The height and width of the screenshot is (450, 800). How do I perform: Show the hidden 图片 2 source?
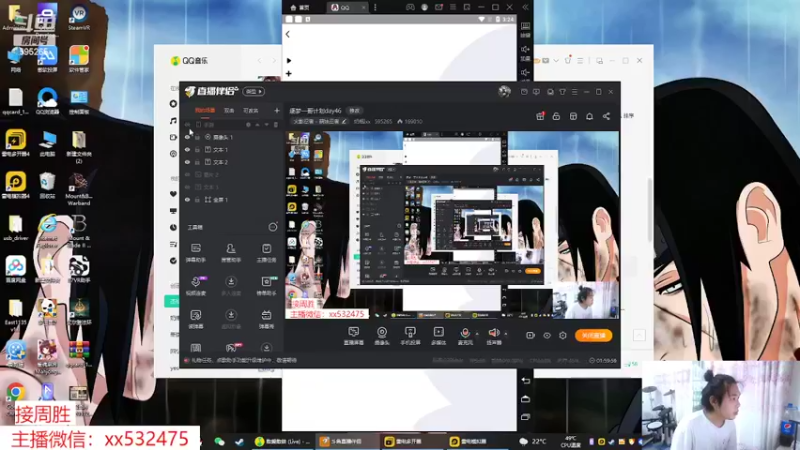click(187, 175)
